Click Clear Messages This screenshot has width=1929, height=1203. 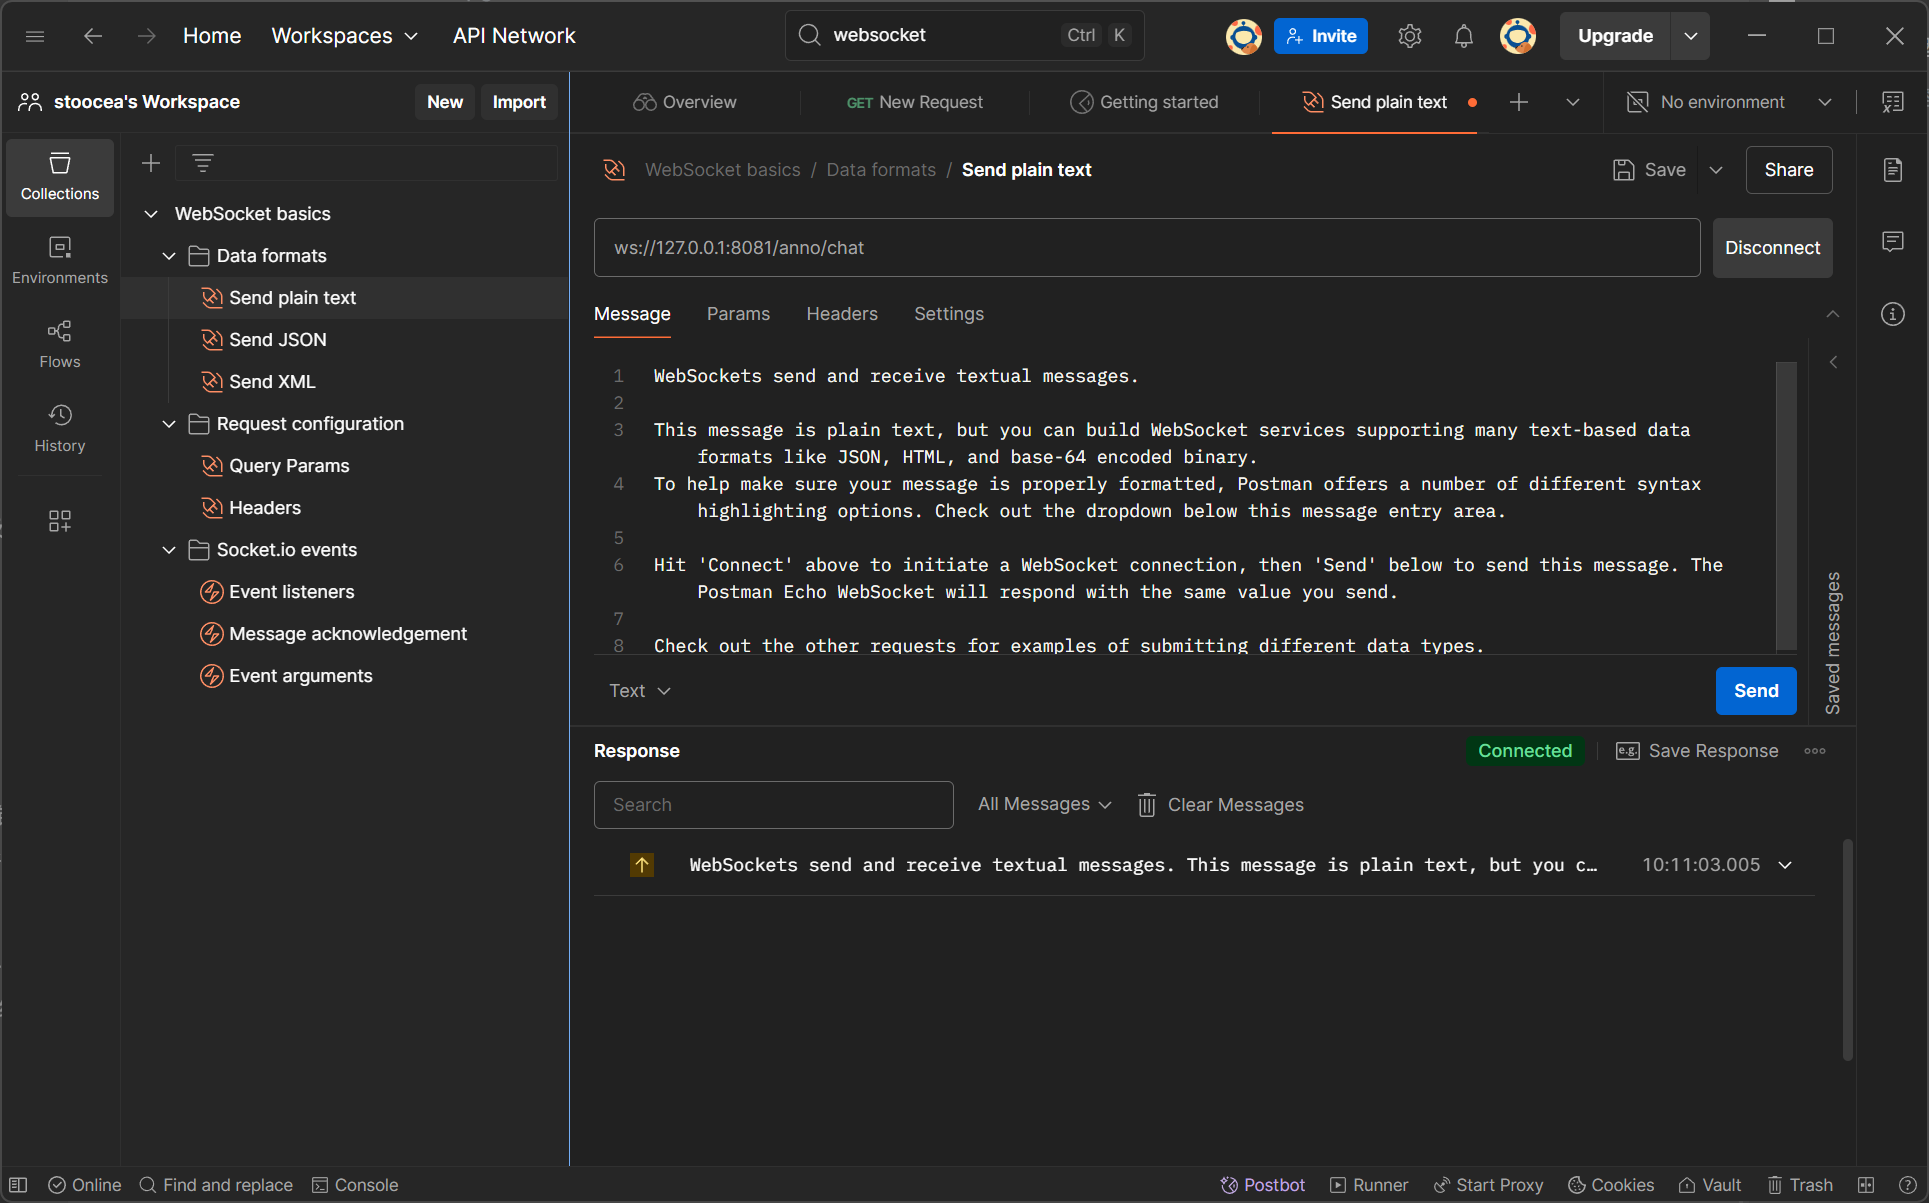click(1220, 805)
